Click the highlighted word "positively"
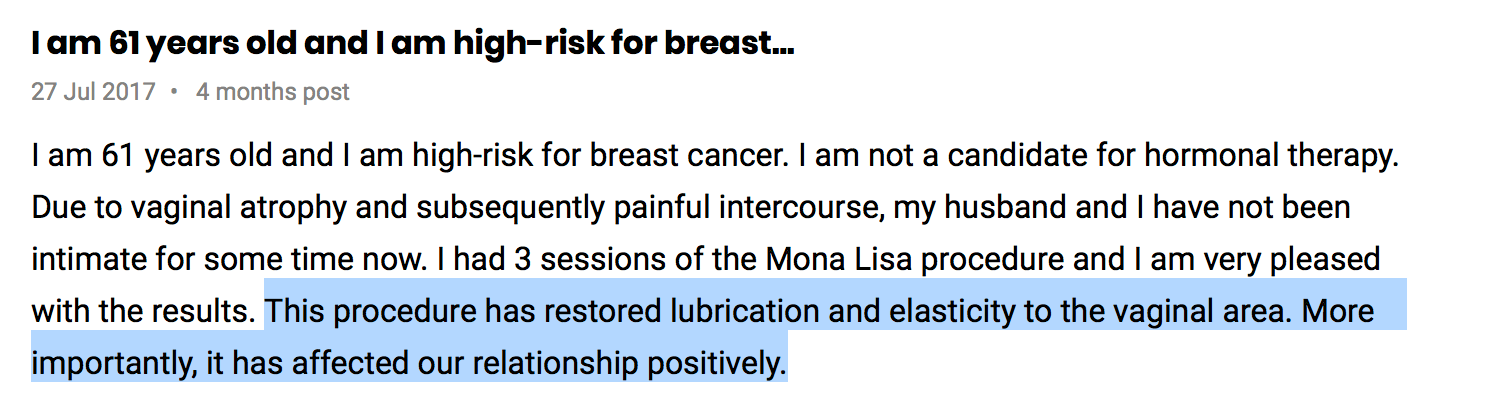1493x406 pixels. pos(716,364)
